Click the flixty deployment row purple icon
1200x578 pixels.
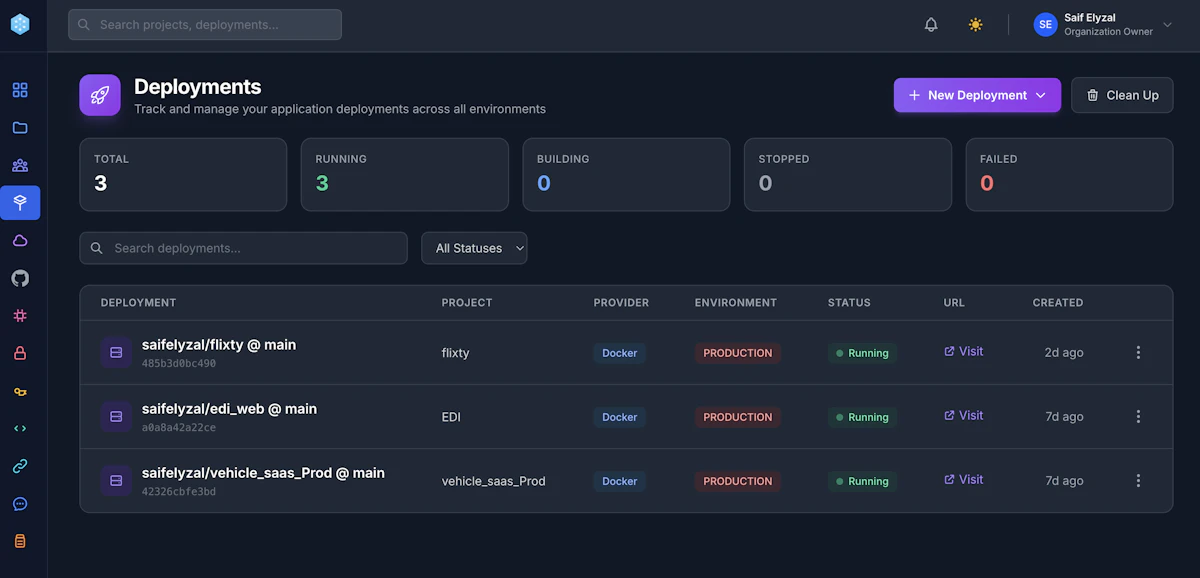[x=115, y=352]
